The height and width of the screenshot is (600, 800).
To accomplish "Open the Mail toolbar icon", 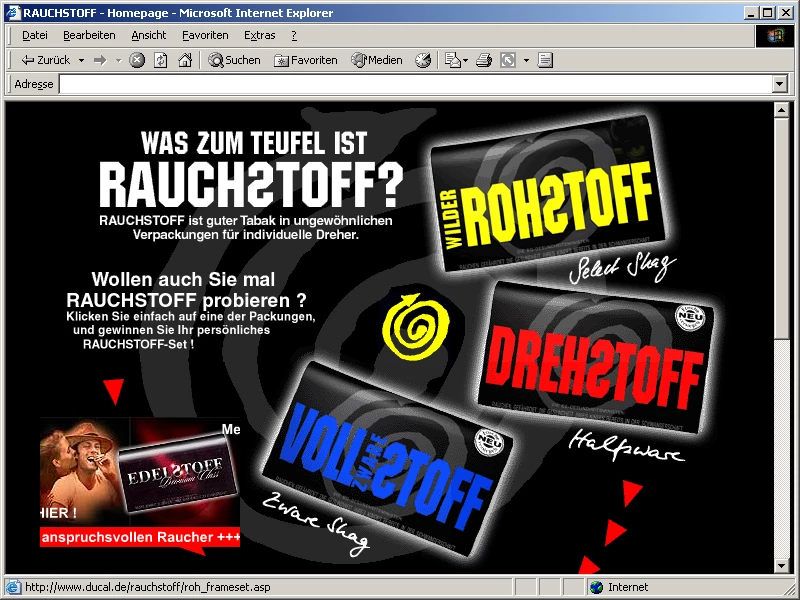I will click(452, 60).
